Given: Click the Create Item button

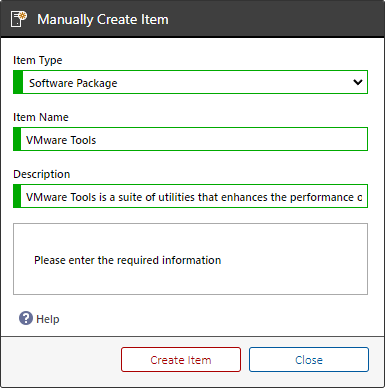Looking at the screenshot, I should point(181,360).
